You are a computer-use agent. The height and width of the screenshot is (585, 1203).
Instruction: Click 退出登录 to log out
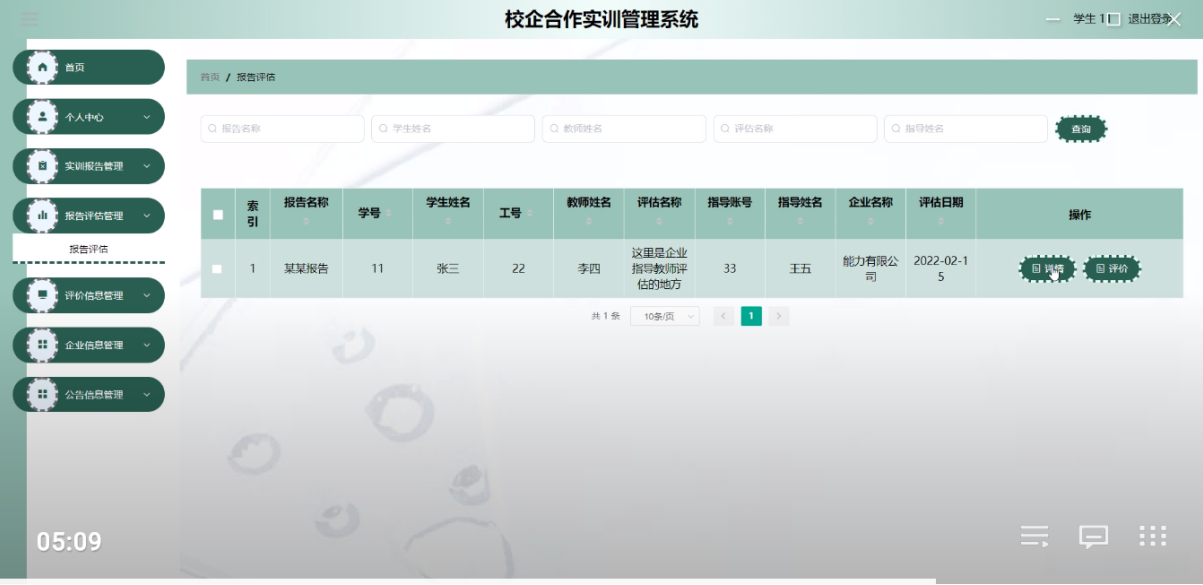[1150, 19]
